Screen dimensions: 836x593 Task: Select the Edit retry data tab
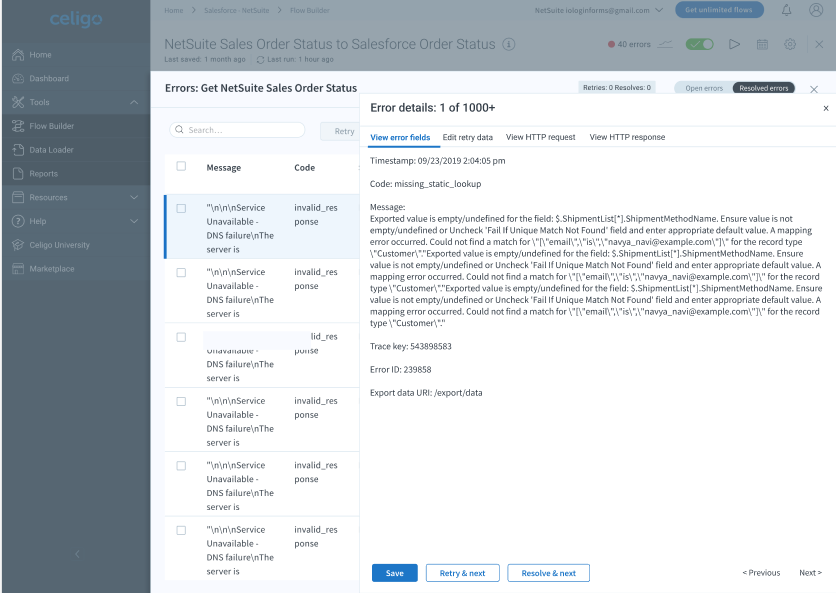pos(467,137)
